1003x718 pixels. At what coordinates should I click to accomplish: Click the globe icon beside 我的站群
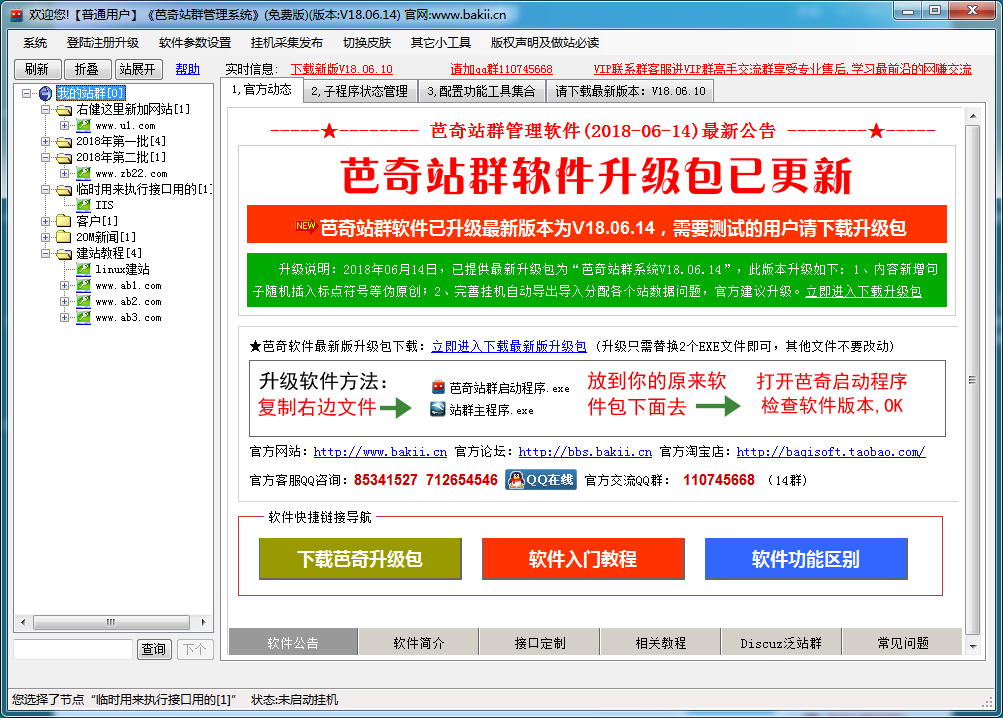(x=45, y=93)
